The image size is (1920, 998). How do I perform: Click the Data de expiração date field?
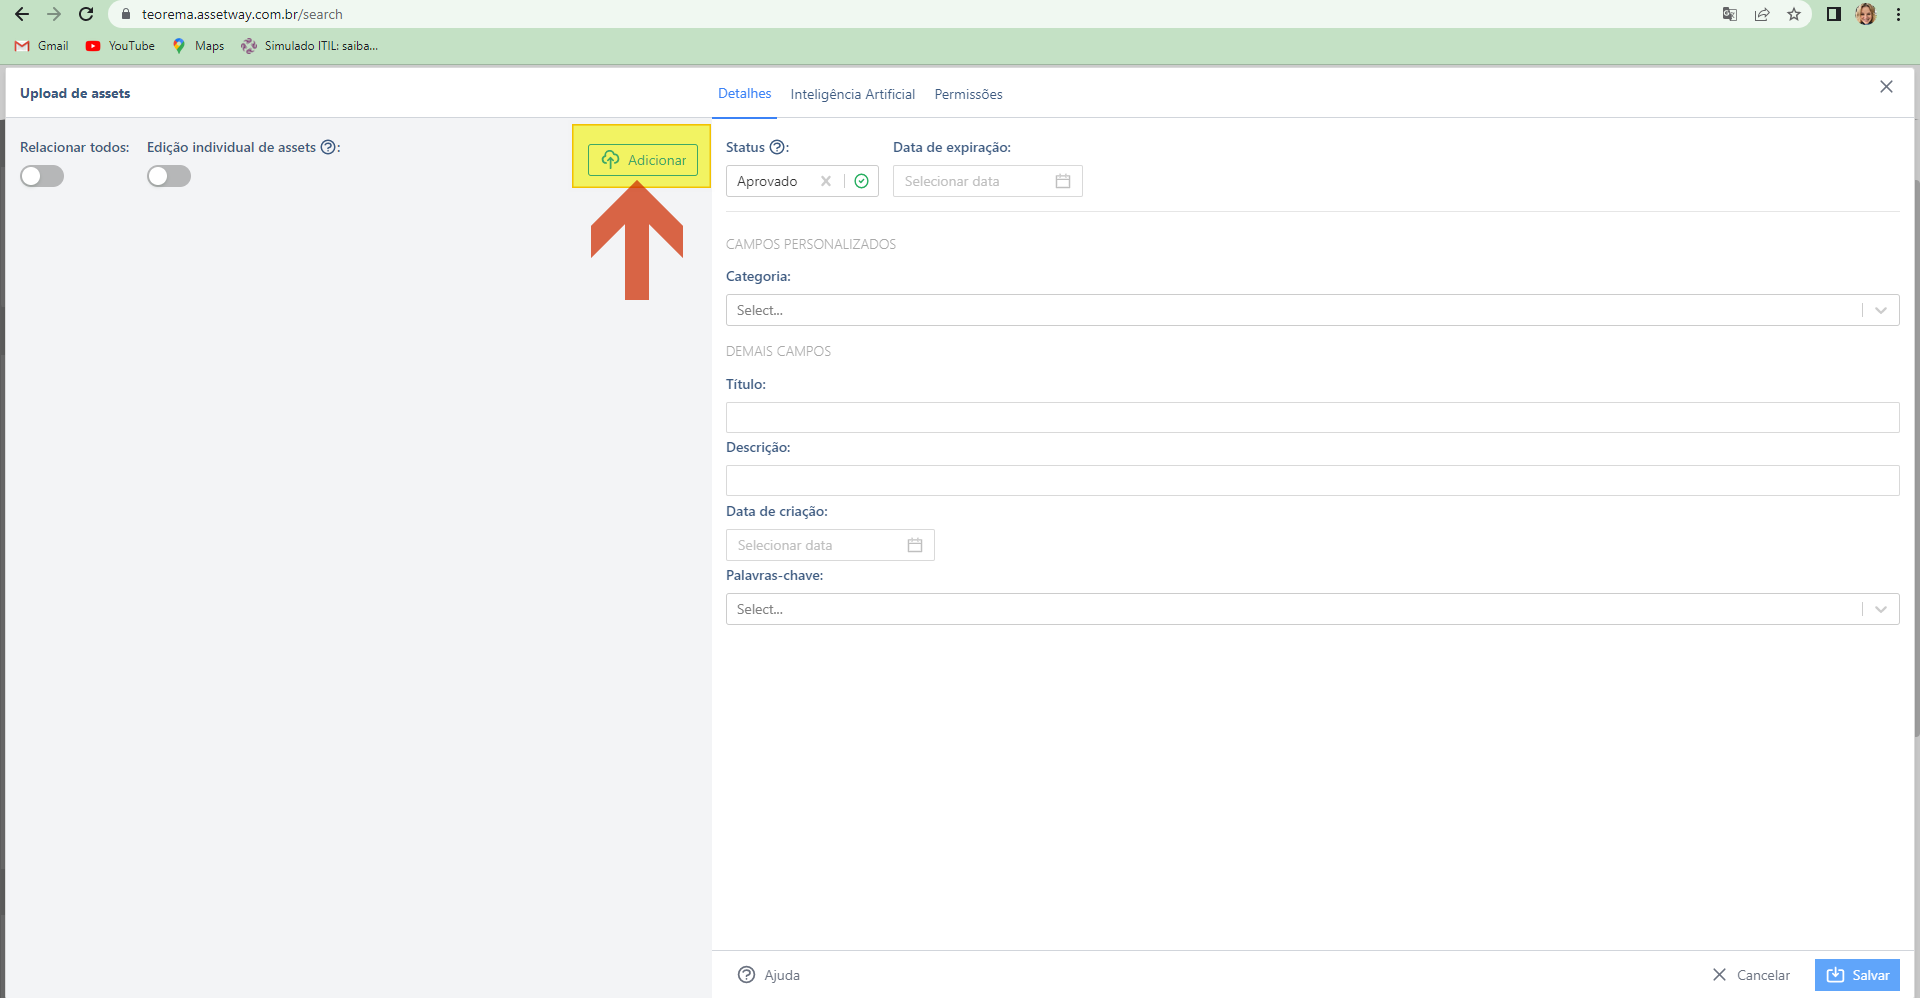coord(987,181)
